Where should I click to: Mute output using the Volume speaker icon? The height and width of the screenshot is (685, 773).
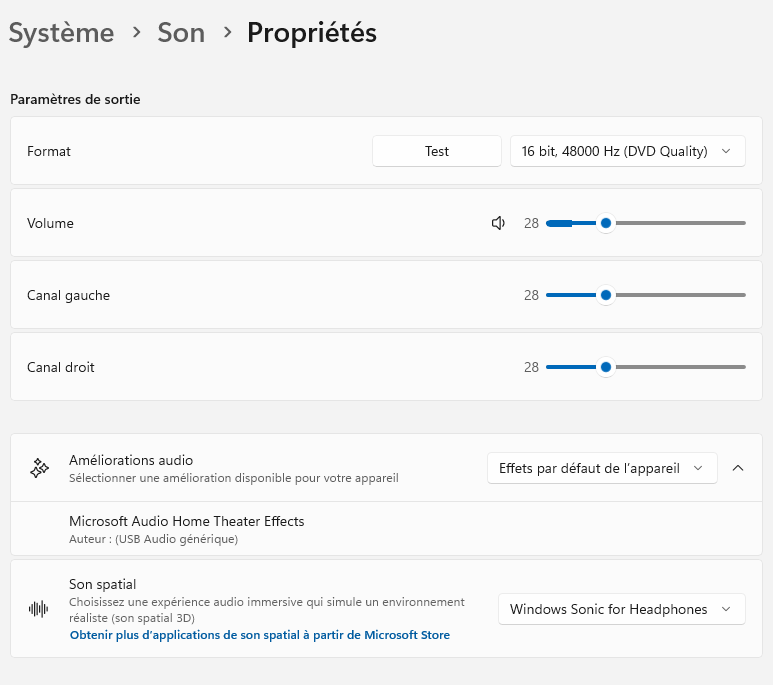(498, 223)
